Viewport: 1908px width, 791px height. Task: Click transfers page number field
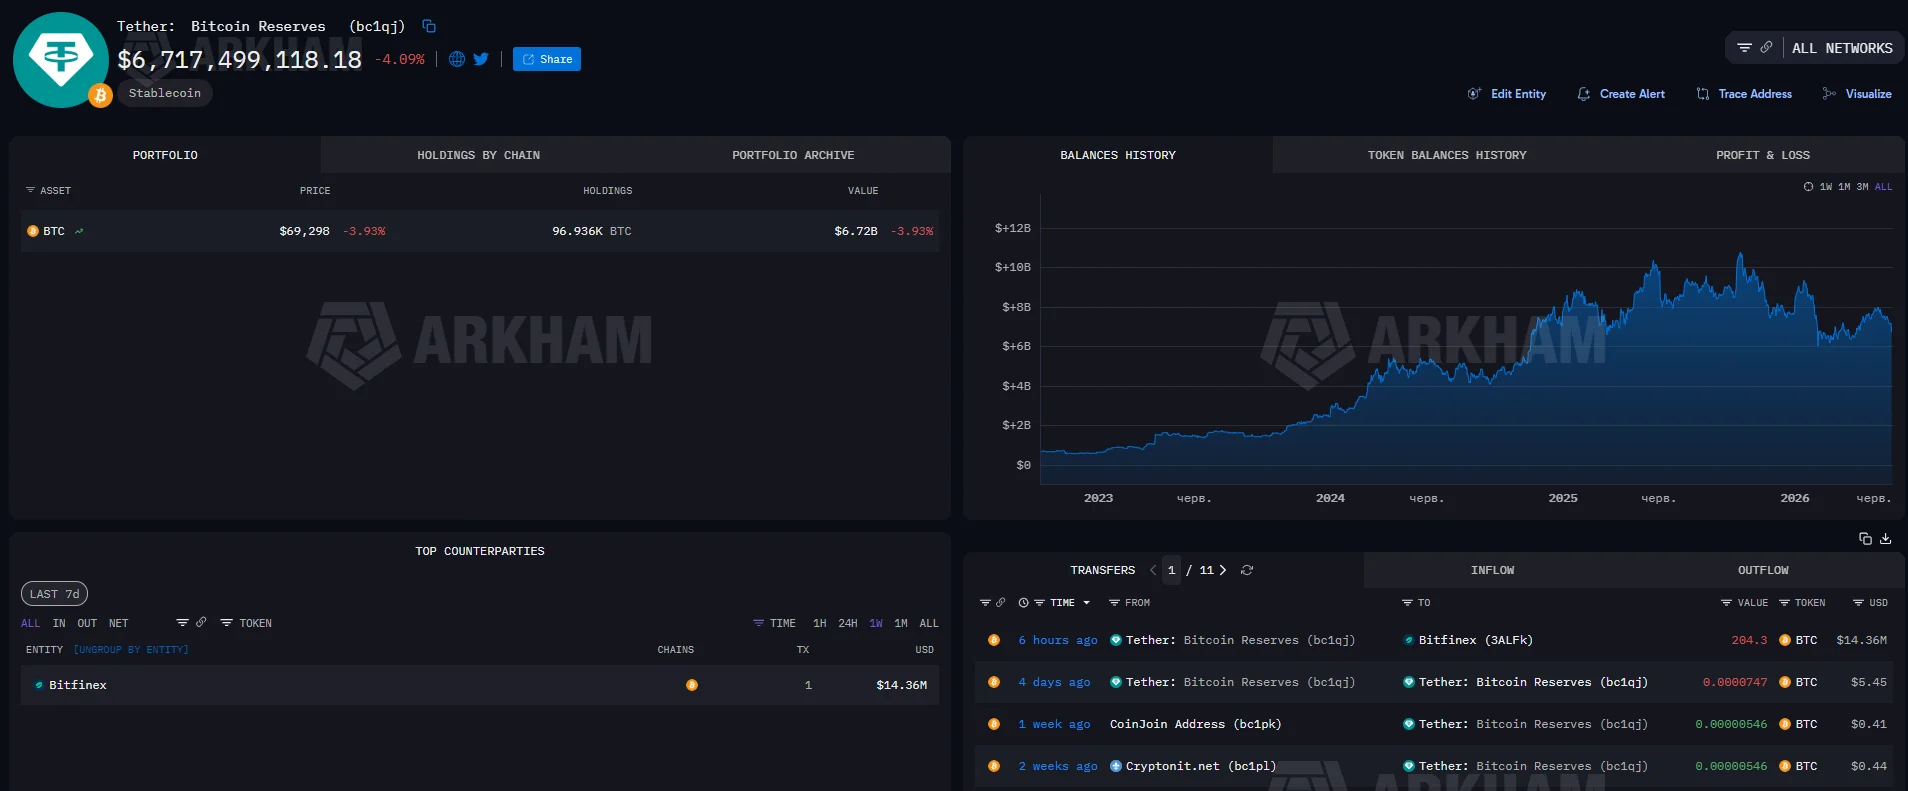click(1171, 570)
